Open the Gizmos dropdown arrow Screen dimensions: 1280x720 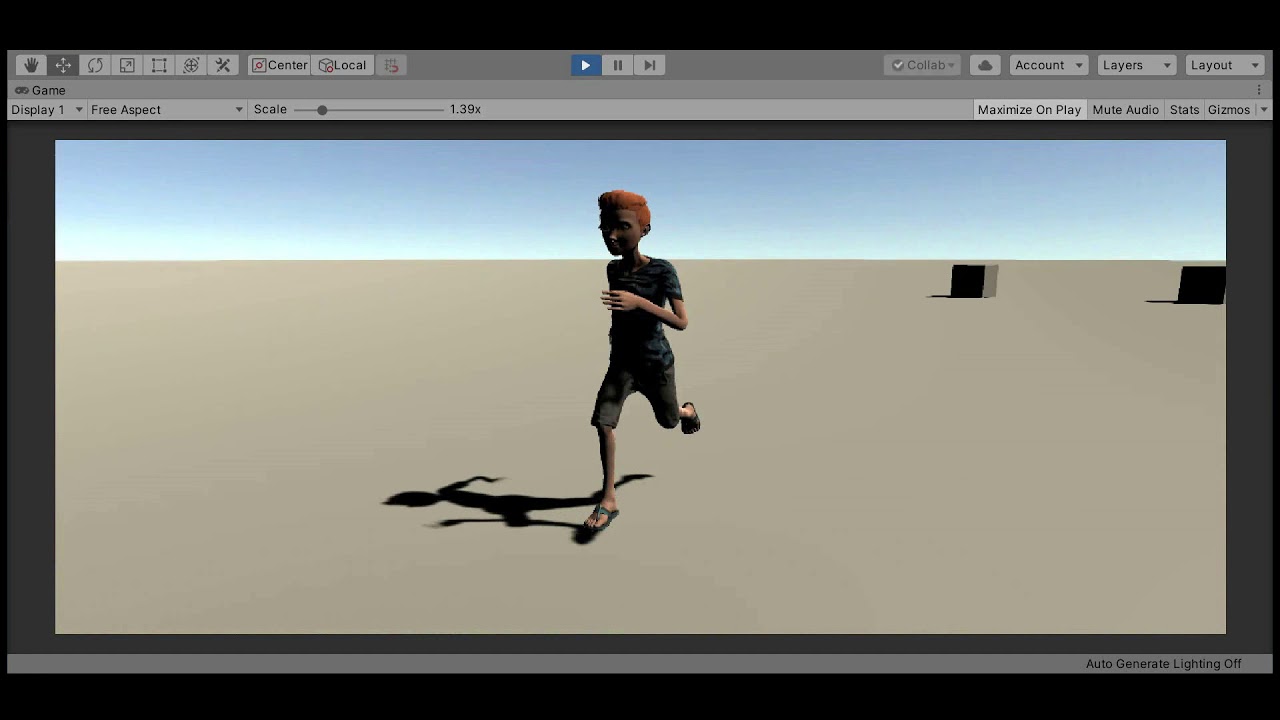(1264, 110)
